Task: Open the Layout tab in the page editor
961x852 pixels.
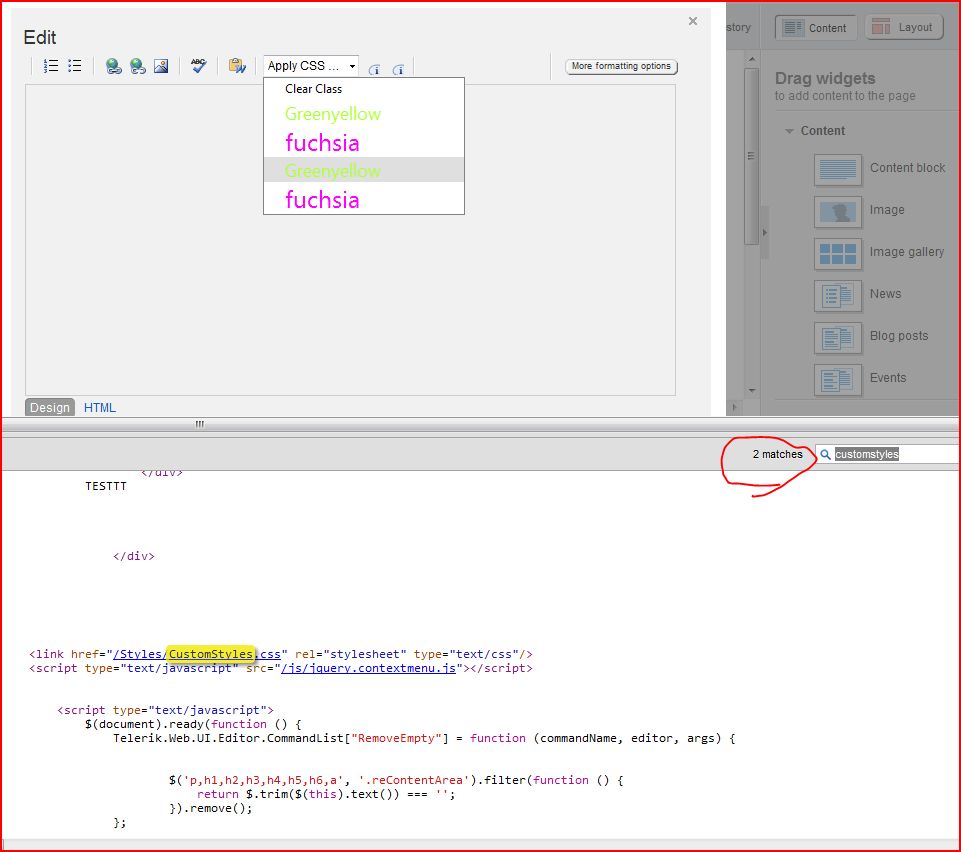Action: coord(904,27)
